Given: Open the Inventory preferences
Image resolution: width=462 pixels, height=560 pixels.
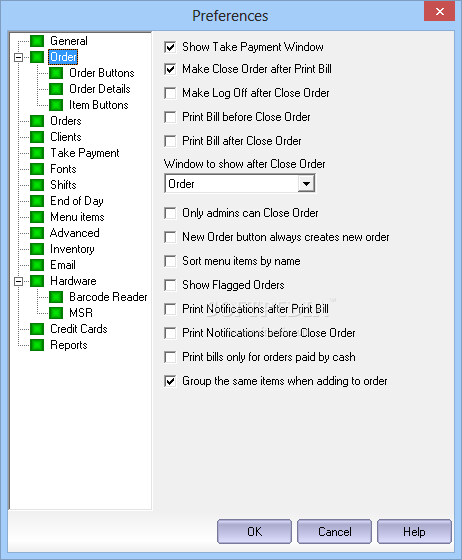Looking at the screenshot, I should click(x=72, y=249).
